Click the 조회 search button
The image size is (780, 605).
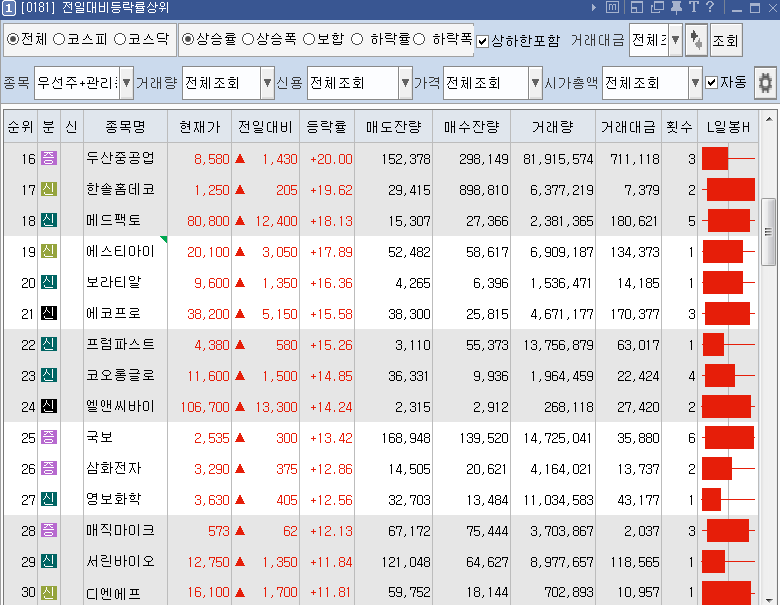pos(726,40)
